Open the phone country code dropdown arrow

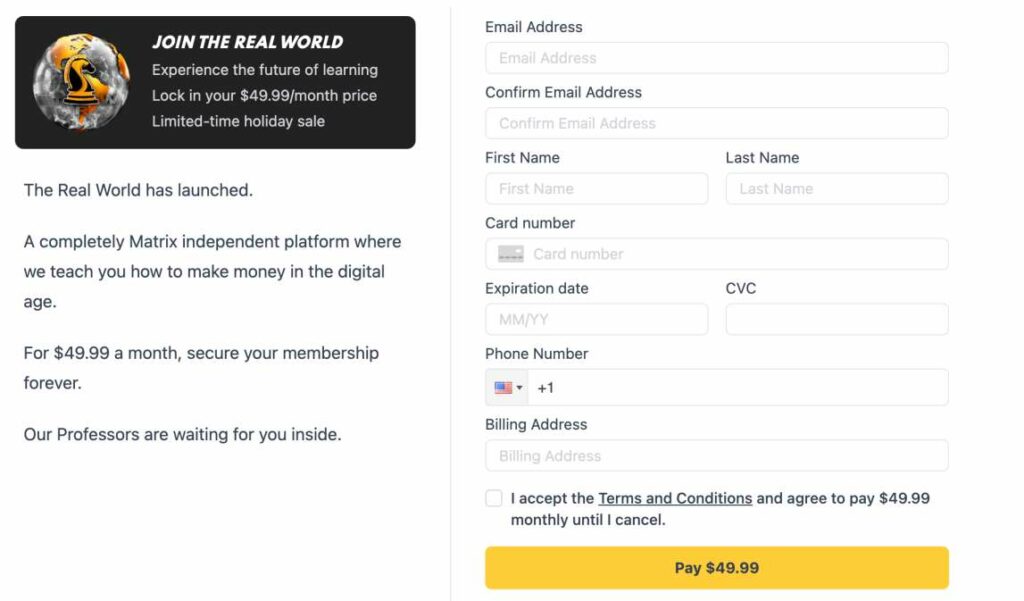tap(520, 388)
